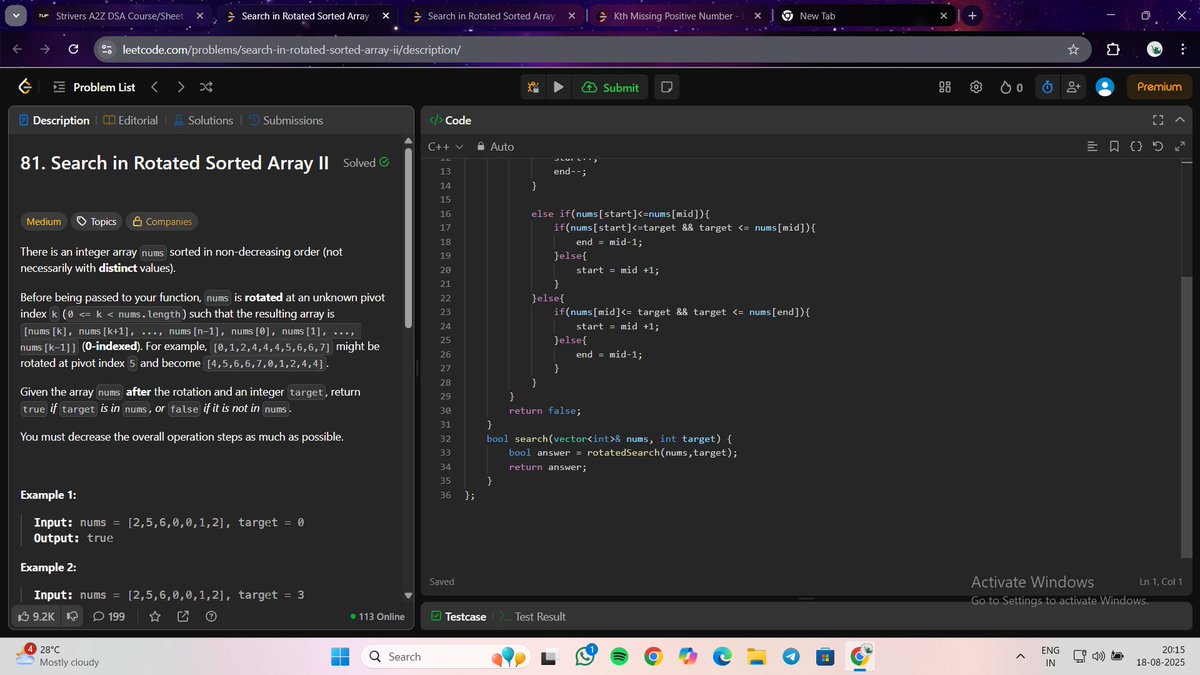Image resolution: width=1200 pixels, height=675 pixels.
Task: Reset code to default icon
Action: point(1158,147)
